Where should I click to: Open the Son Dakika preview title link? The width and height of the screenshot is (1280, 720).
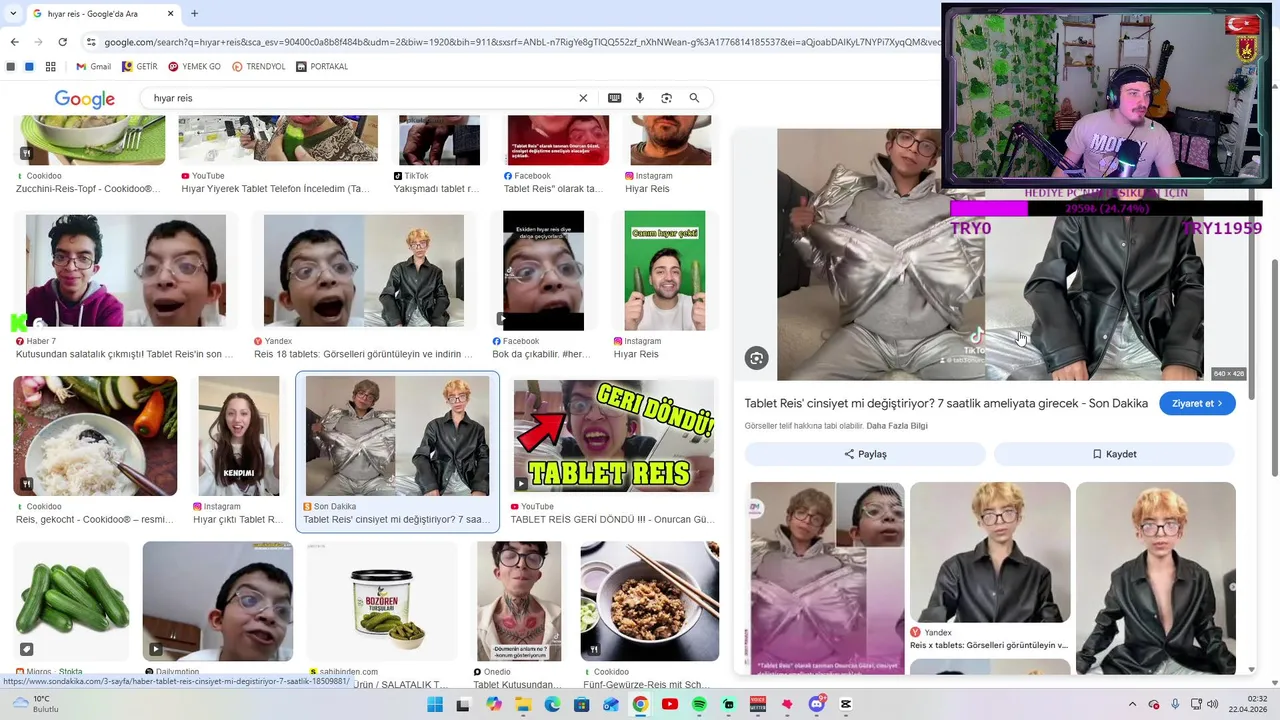pos(946,403)
